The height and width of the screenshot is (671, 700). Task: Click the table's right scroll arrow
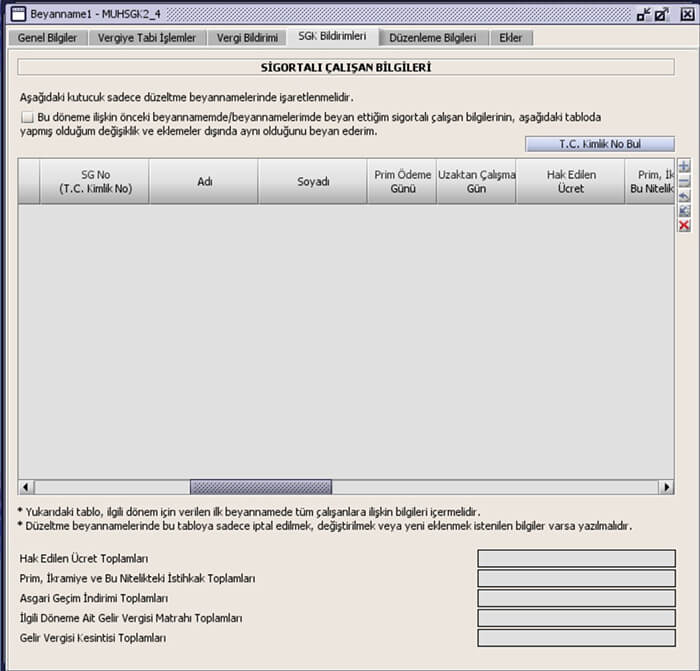[667, 487]
